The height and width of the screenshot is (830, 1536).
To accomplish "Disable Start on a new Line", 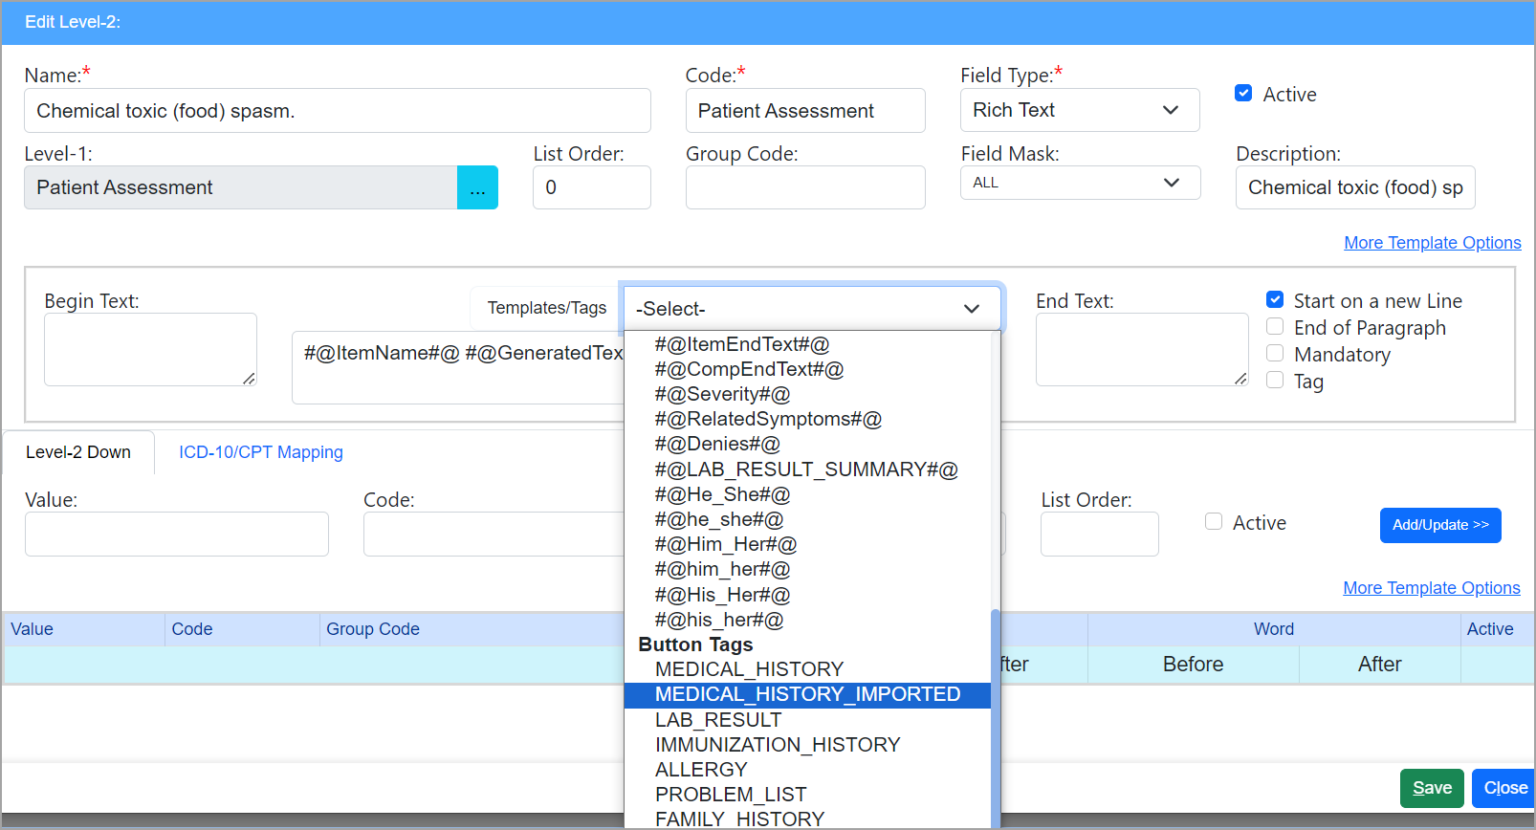I will tap(1275, 299).
